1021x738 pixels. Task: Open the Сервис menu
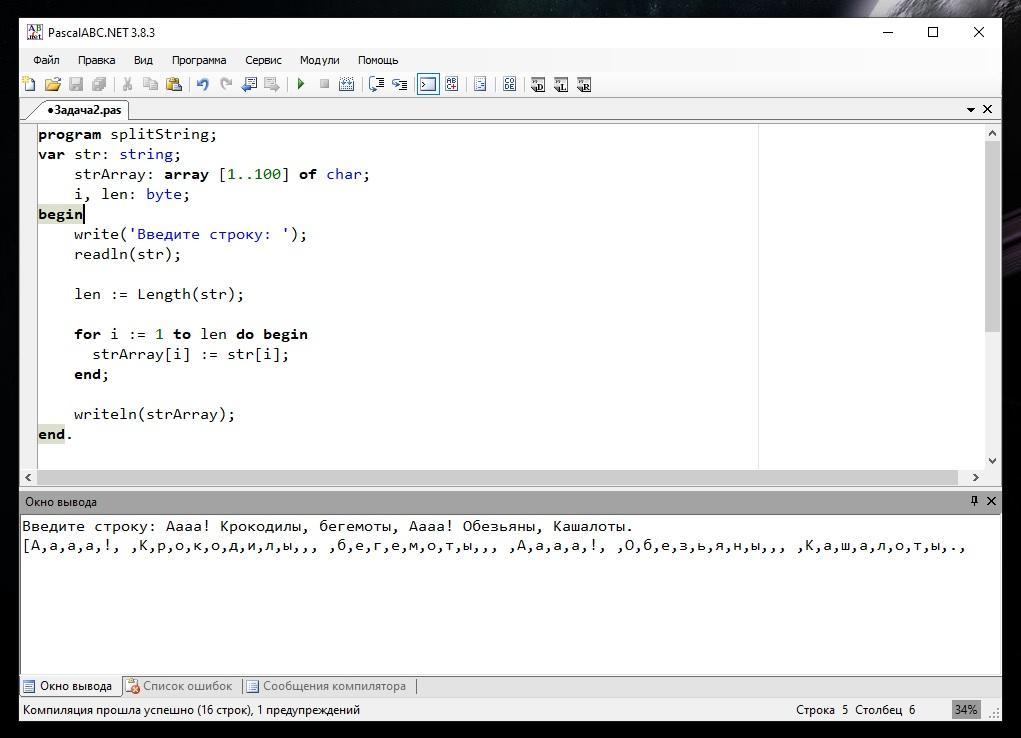(x=263, y=60)
